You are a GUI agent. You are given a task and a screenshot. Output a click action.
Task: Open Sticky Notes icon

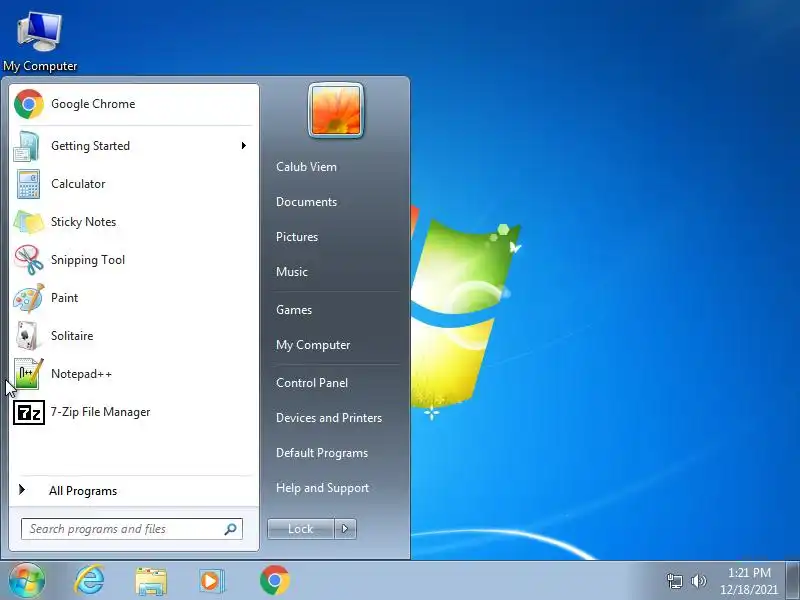[29, 222]
